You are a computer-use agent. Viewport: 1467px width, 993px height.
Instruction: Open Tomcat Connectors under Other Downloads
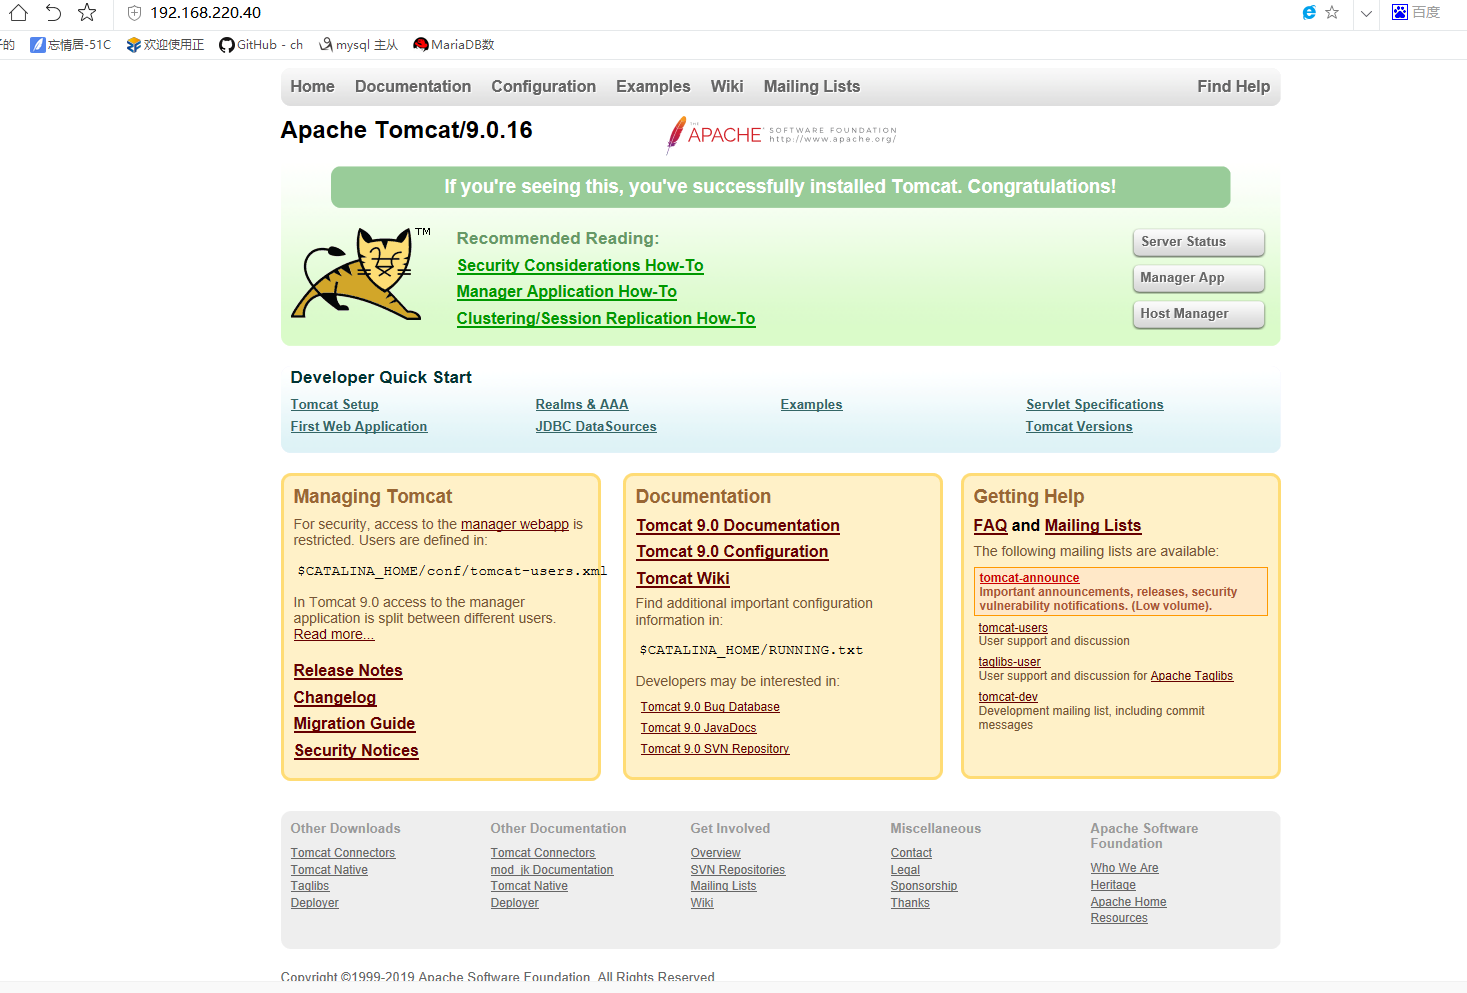pos(343,854)
